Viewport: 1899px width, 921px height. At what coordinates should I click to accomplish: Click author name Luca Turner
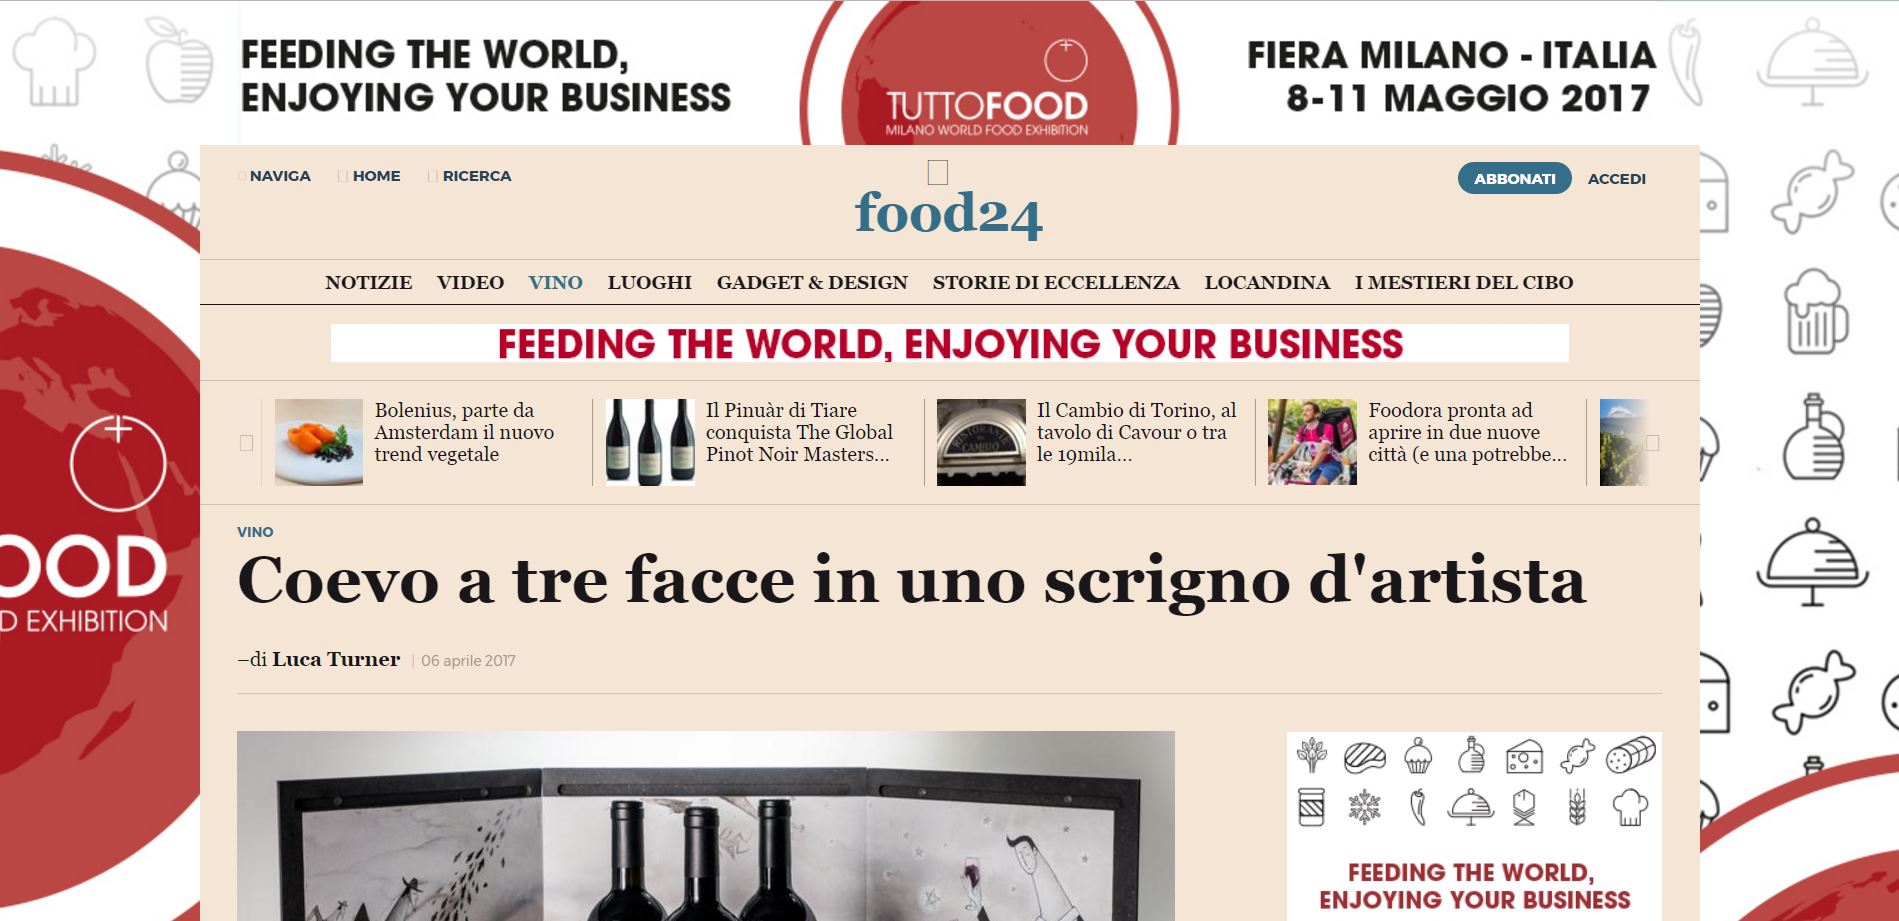336,660
